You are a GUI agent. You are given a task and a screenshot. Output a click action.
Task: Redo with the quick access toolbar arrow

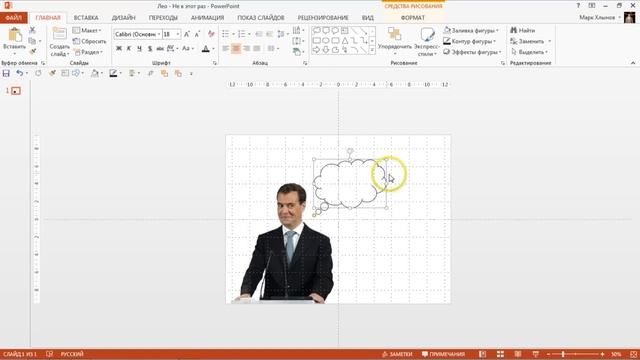(38, 73)
